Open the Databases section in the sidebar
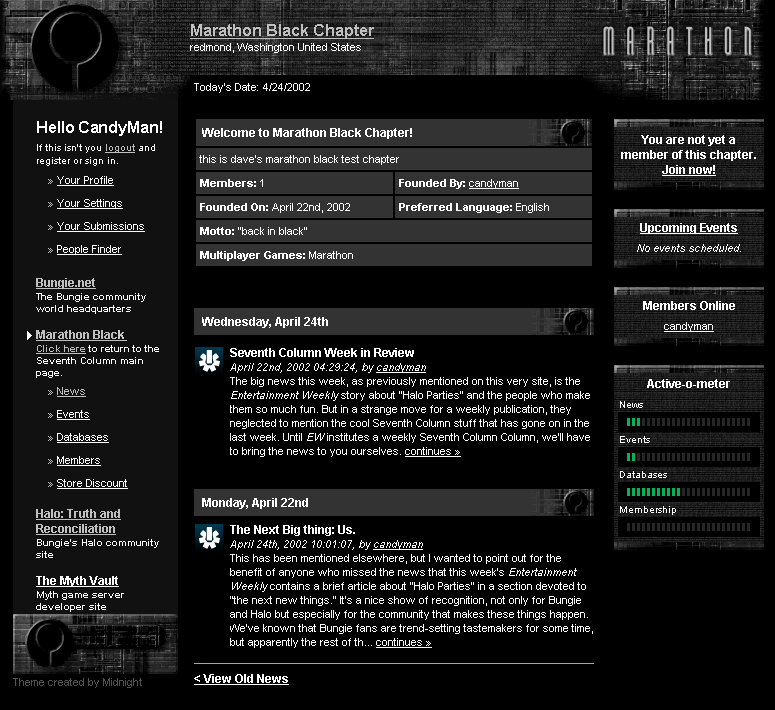Screen dimensions: 775x710 [82, 438]
